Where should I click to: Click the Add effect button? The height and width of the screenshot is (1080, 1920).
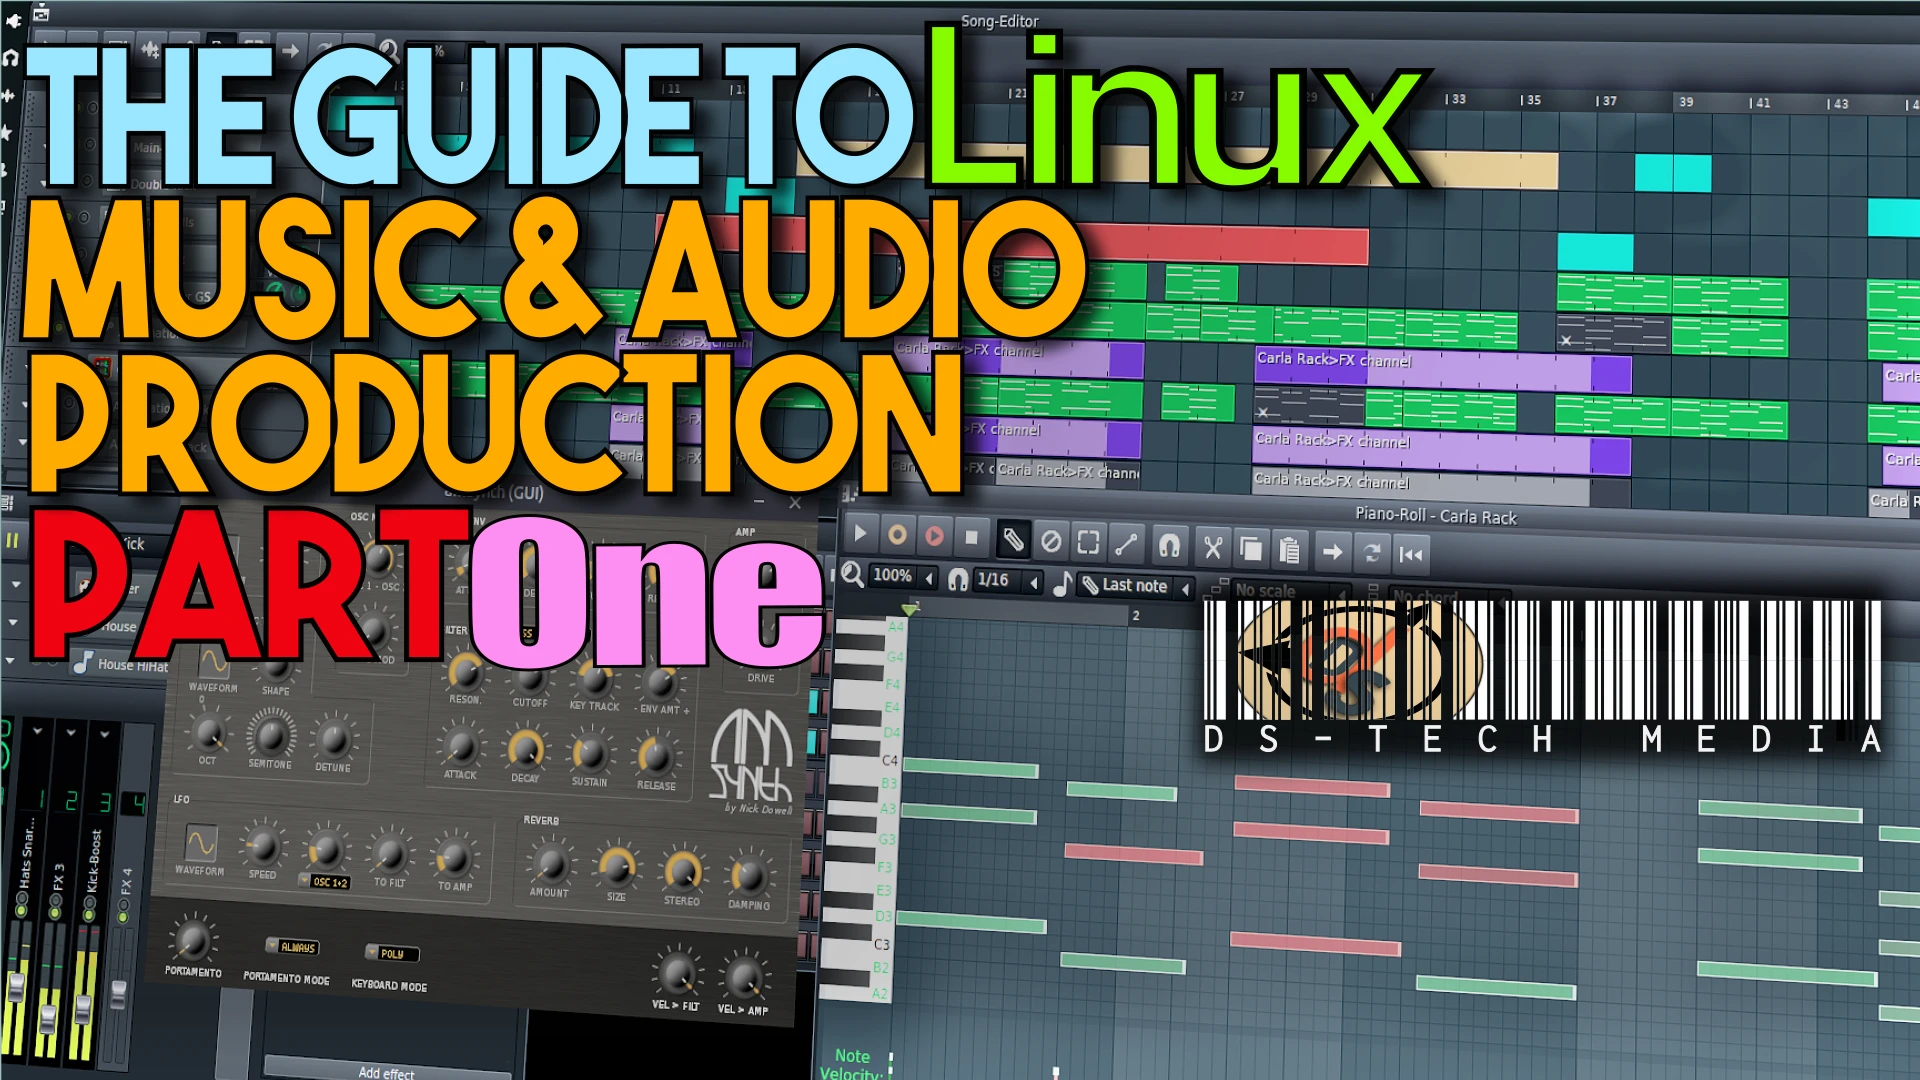pyautogui.click(x=387, y=1072)
